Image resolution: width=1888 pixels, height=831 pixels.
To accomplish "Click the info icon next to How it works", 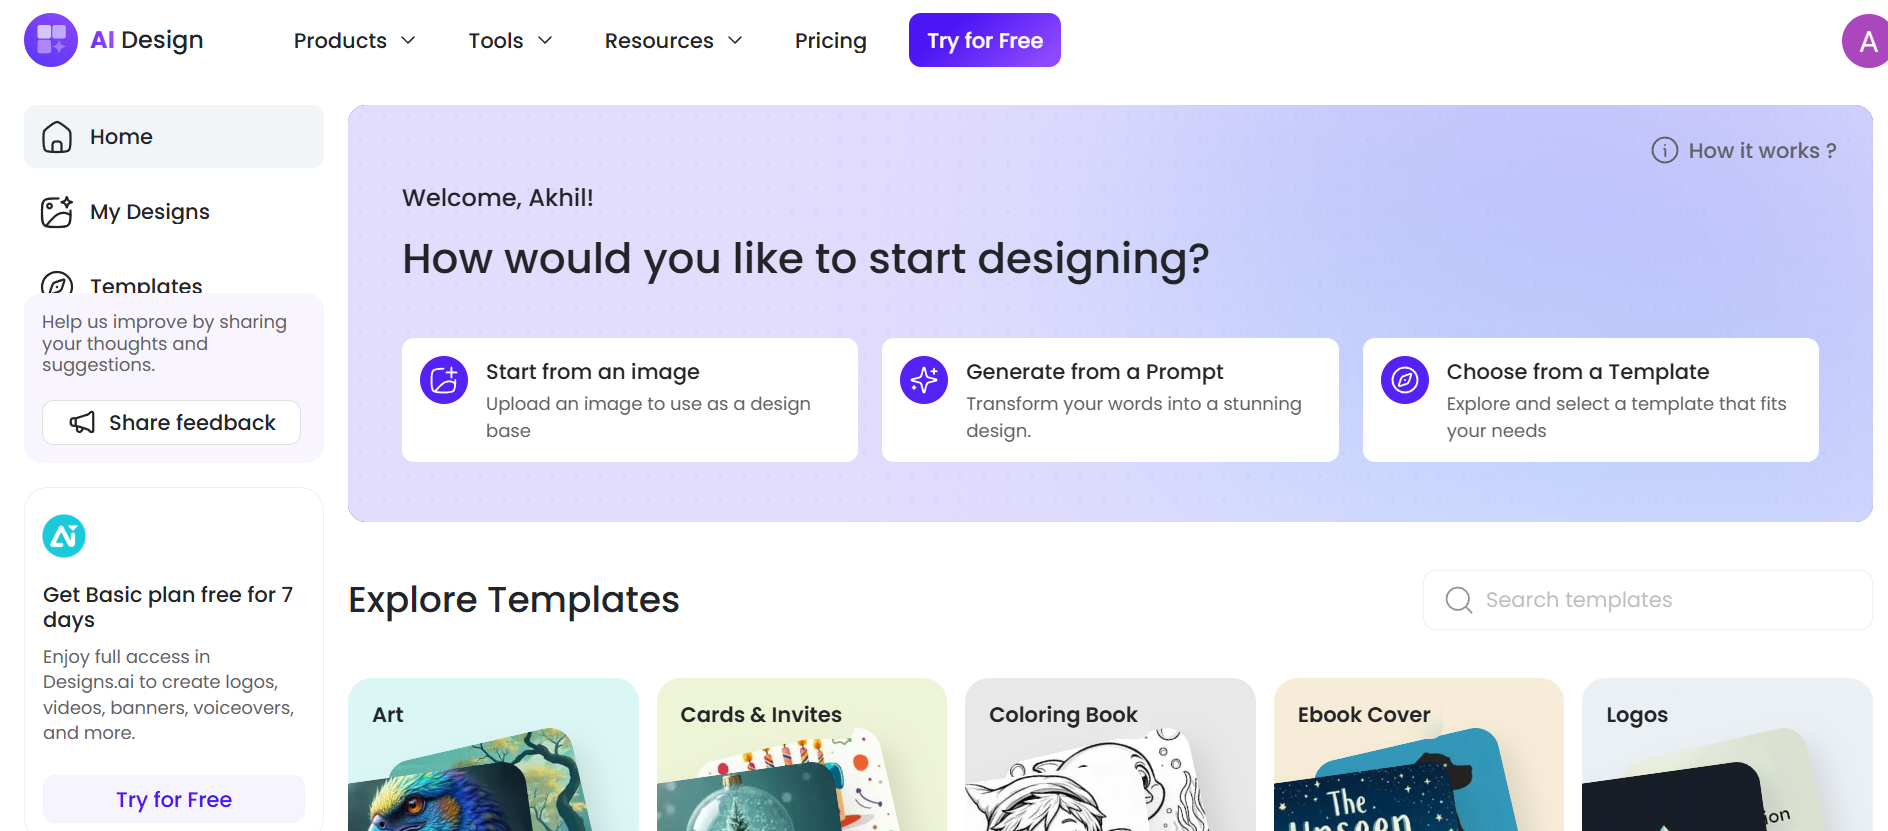I will click(1664, 150).
